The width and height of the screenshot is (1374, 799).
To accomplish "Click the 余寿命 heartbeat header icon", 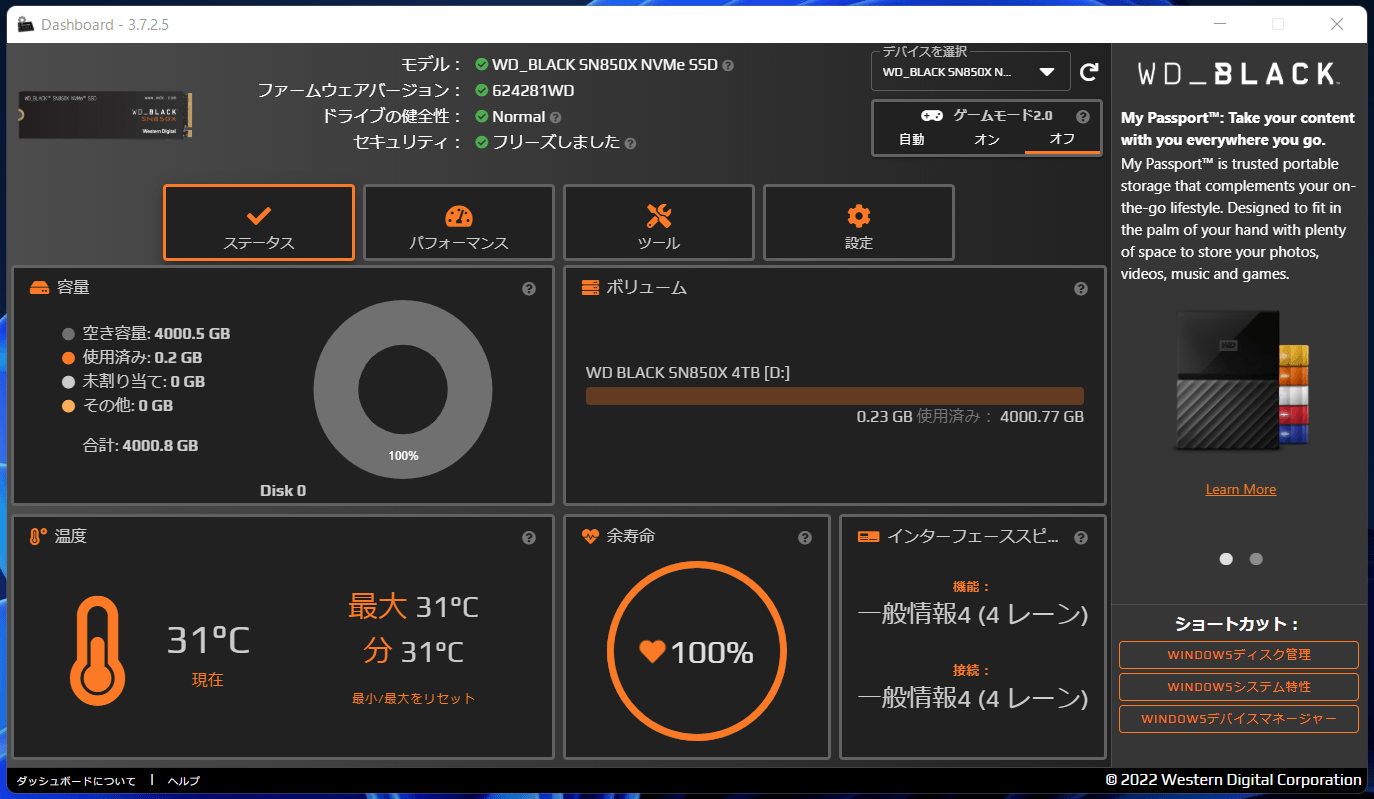I will [x=590, y=537].
